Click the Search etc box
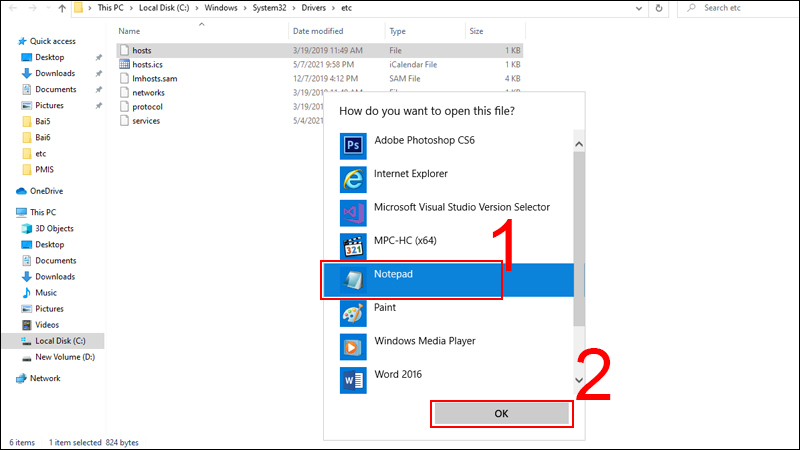The width and height of the screenshot is (800, 450). [738, 8]
